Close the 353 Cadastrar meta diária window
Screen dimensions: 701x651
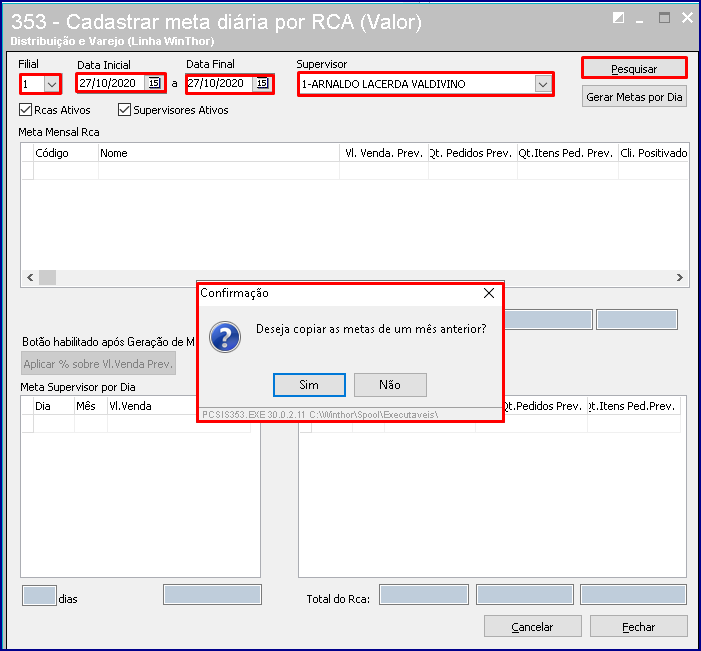[687, 18]
